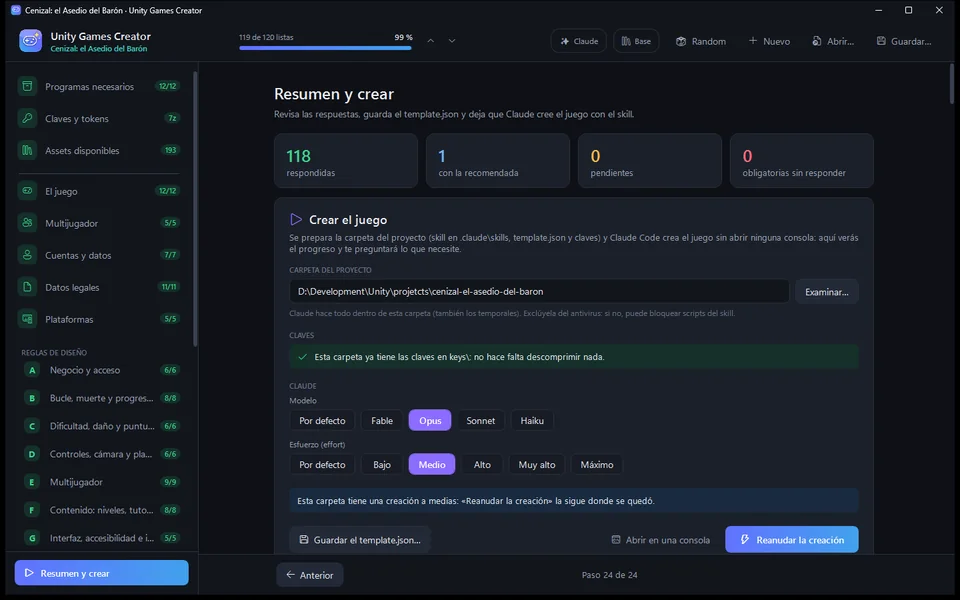Click the project folder path field
Image resolution: width=960 pixels, height=600 pixels.
tap(539, 291)
